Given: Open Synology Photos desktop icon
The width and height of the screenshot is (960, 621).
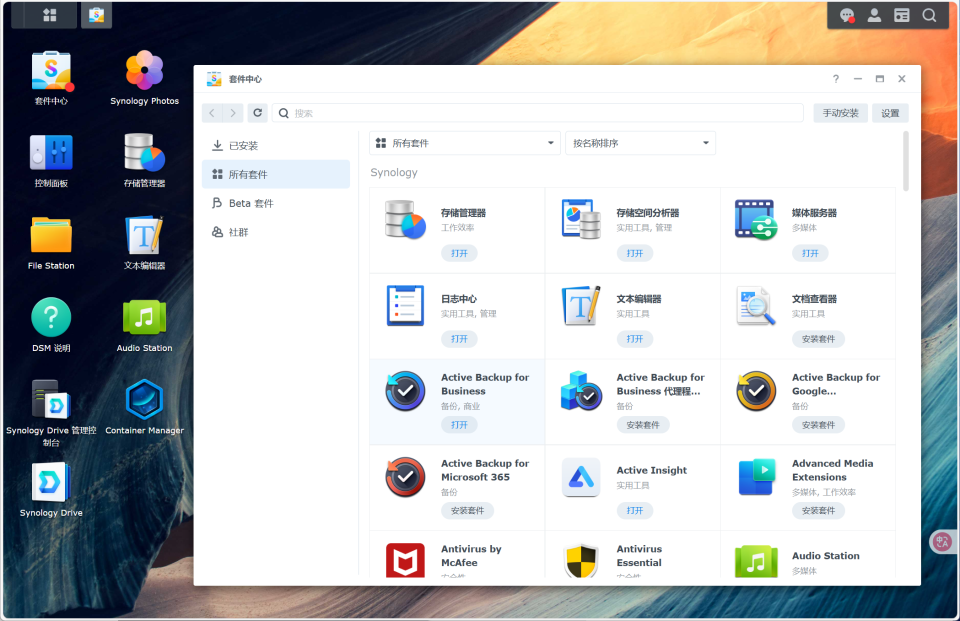Looking at the screenshot, I should point(144,71).
